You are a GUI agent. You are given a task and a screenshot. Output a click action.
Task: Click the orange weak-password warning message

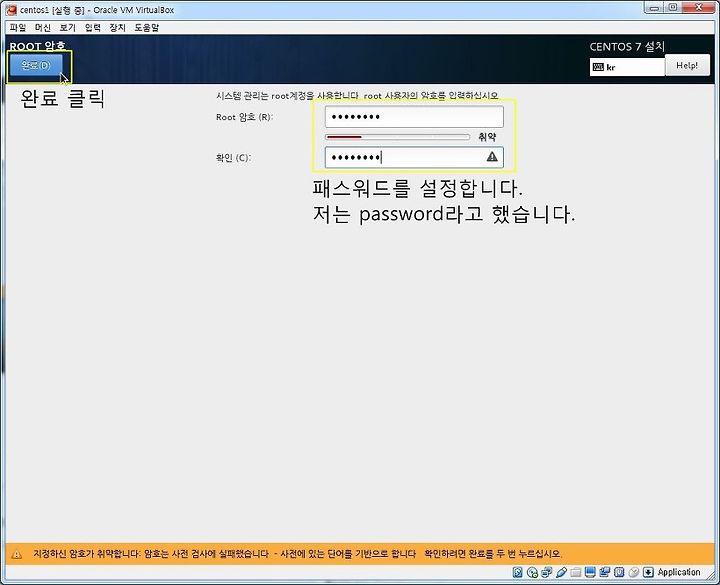pyautogui.click(x=297, y=554)
